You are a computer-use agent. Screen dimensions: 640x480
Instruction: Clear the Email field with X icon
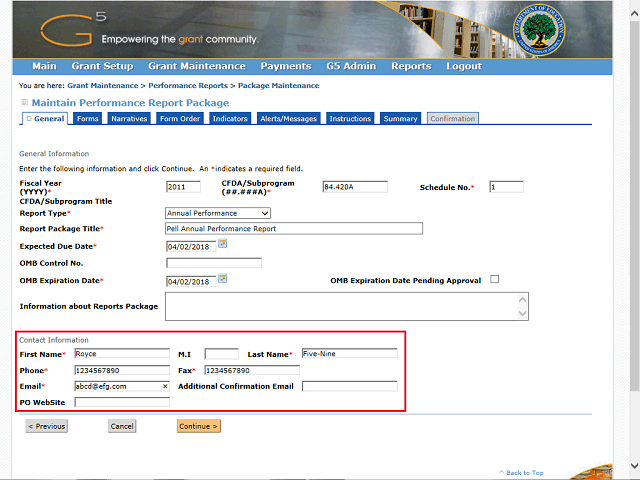click(165, 386)
